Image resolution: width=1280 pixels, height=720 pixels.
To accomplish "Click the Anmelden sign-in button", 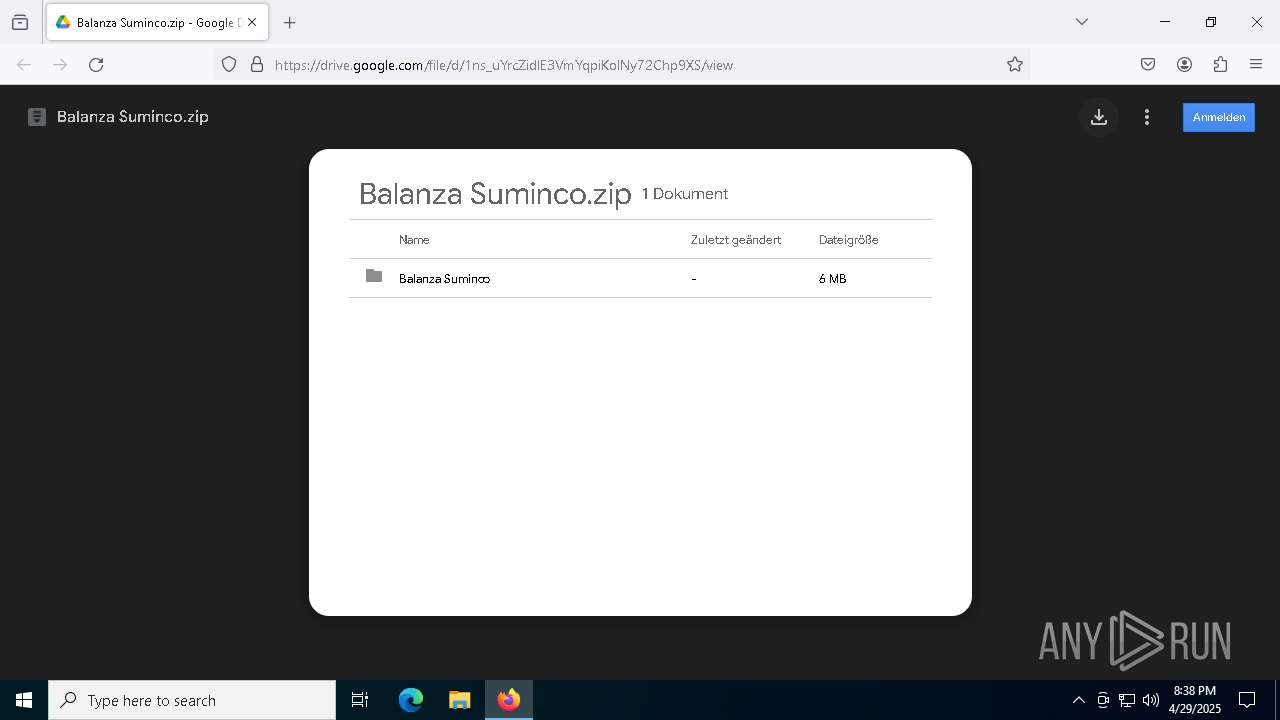I will click(x=1218, y=117).
